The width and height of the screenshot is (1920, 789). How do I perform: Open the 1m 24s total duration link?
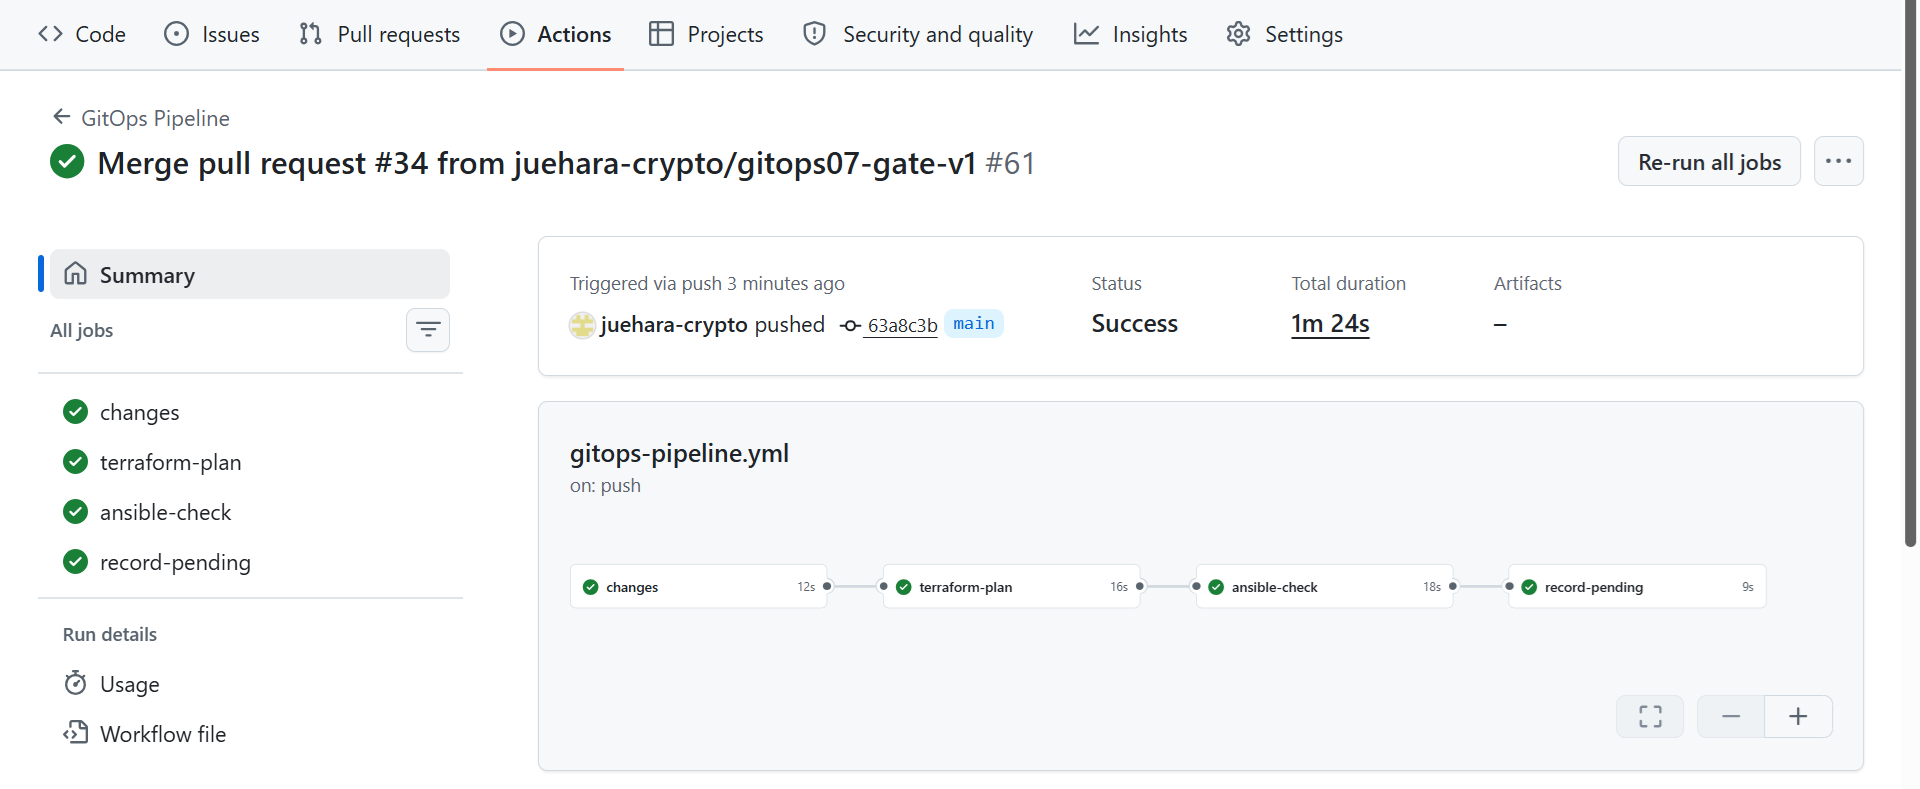click(x=1330, y=323)
